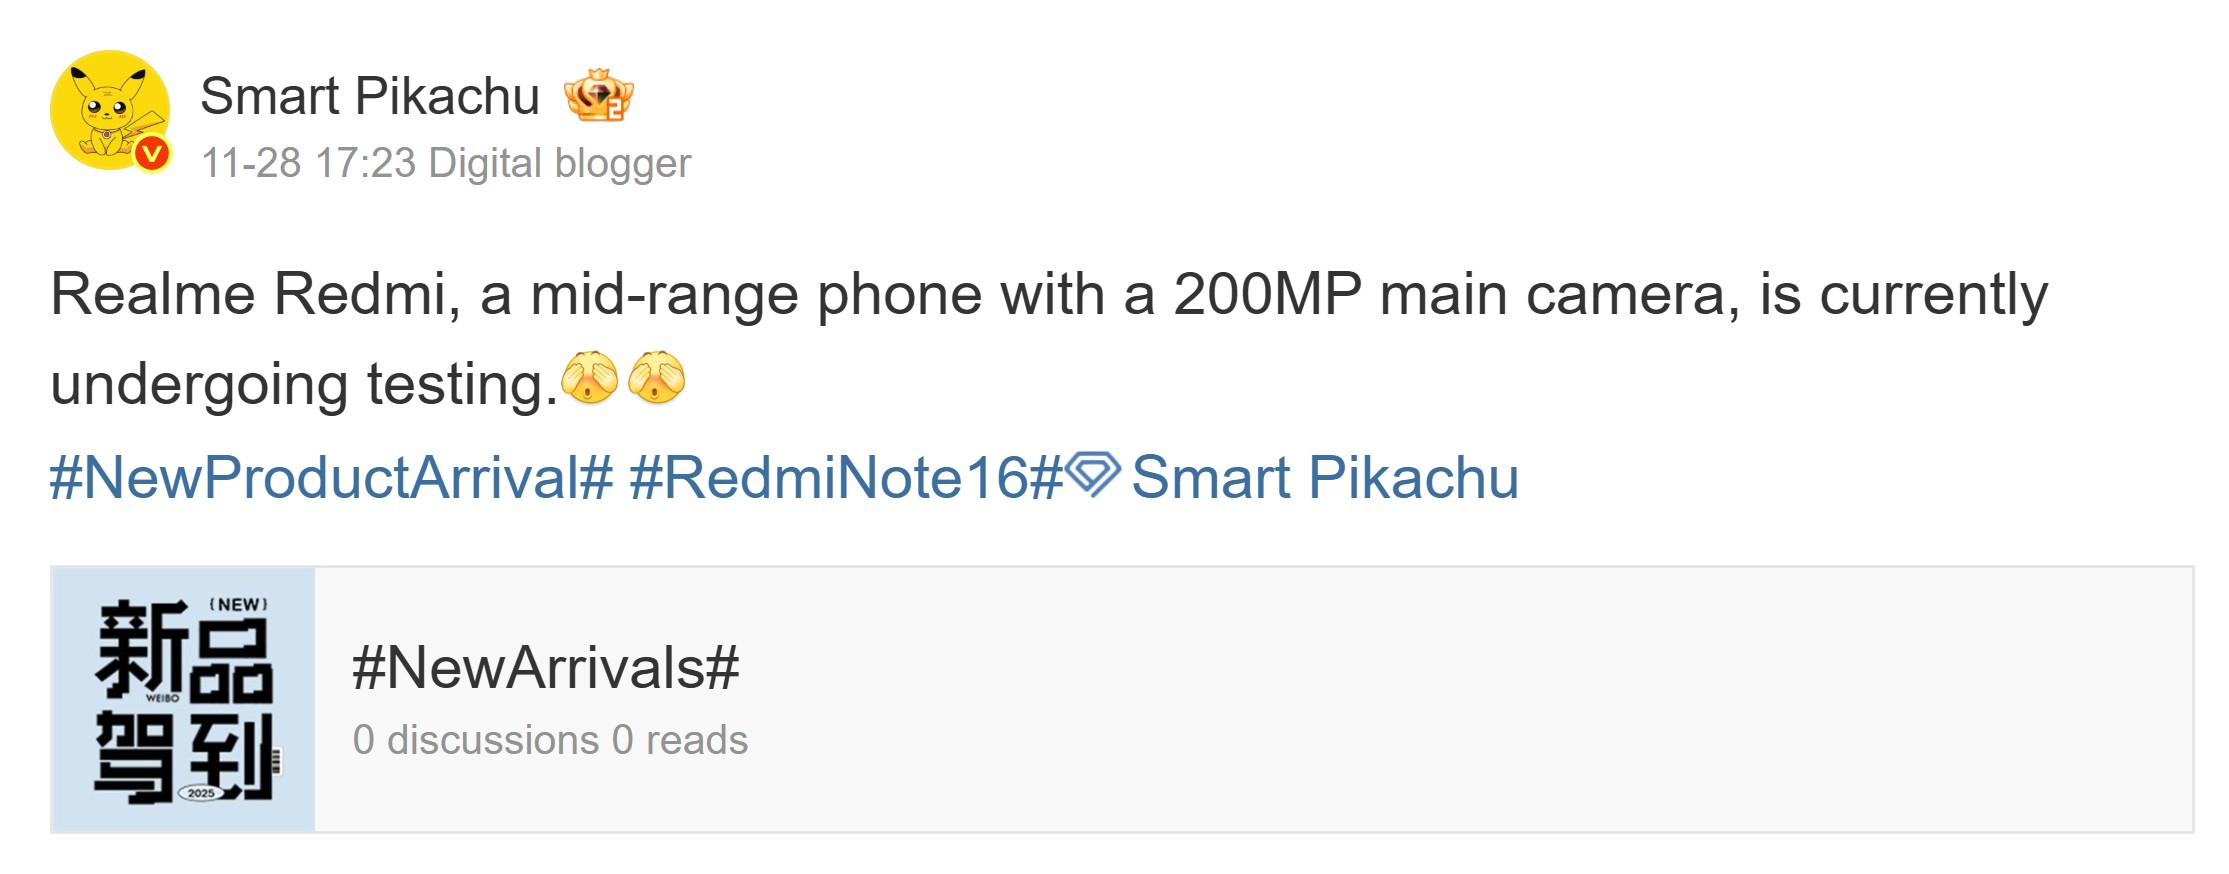Click the 0 discussions 0 reads text
The width and height of the screenshot is (2229, 874).
[x=550, y=740]
